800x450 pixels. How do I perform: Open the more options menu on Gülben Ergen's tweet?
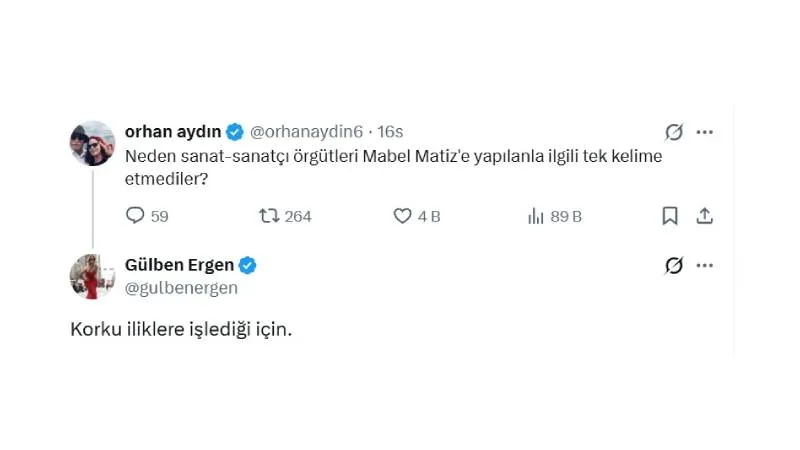[704, 265]
